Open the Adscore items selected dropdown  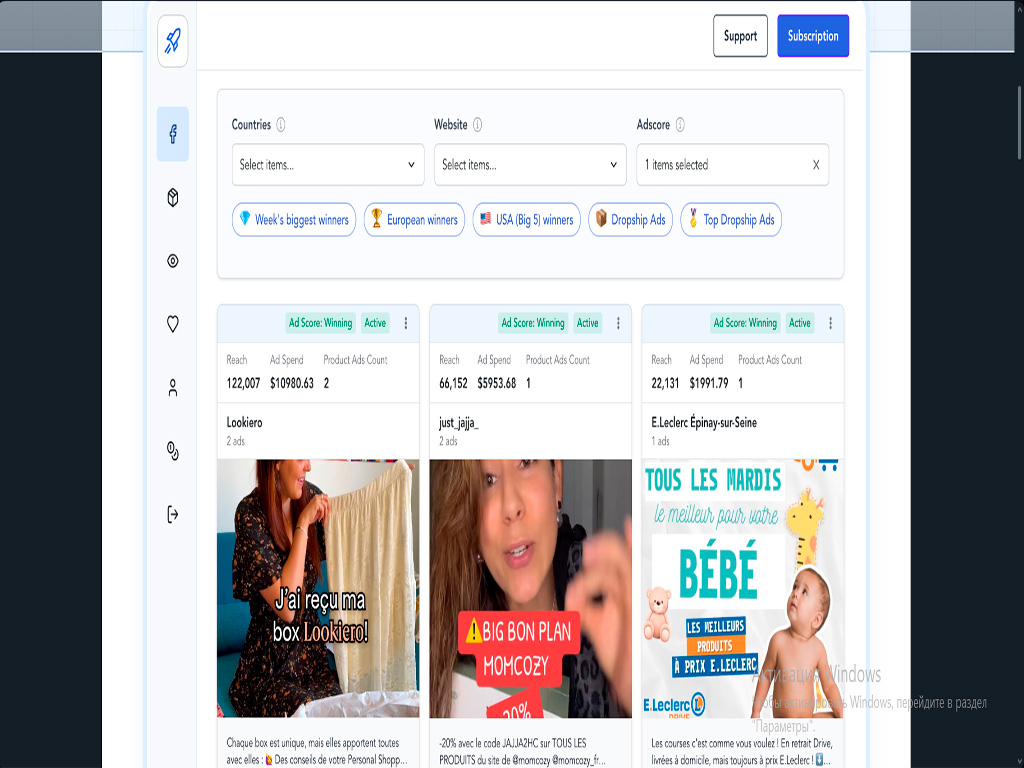733,165
